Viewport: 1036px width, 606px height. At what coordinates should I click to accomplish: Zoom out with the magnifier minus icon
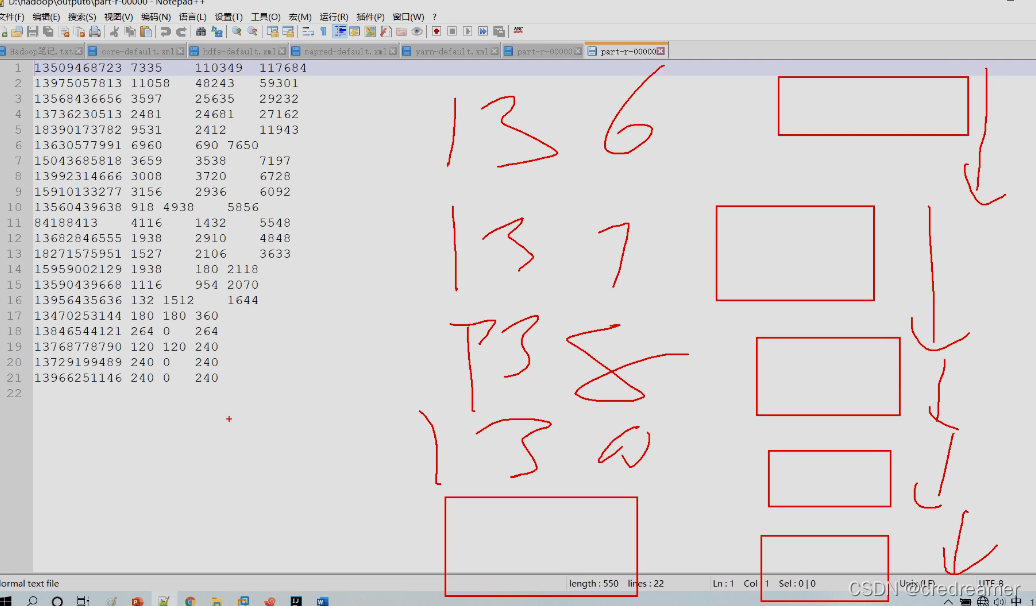click(x=252, y=31)
